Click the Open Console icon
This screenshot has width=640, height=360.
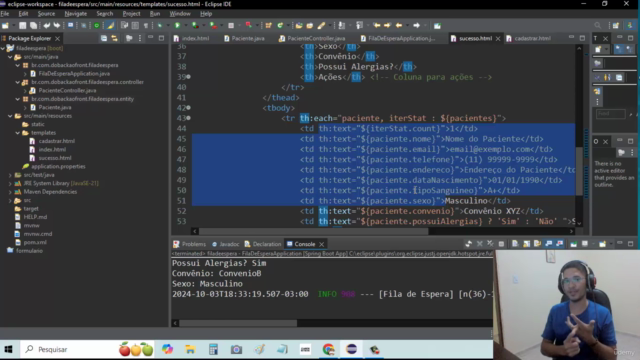tap(602, 244)
